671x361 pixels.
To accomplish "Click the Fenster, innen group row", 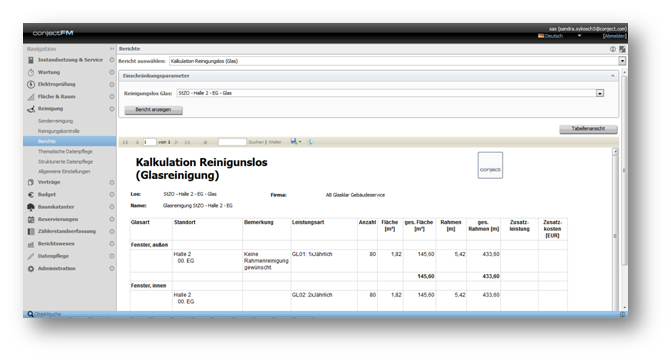I will (349, 286).
